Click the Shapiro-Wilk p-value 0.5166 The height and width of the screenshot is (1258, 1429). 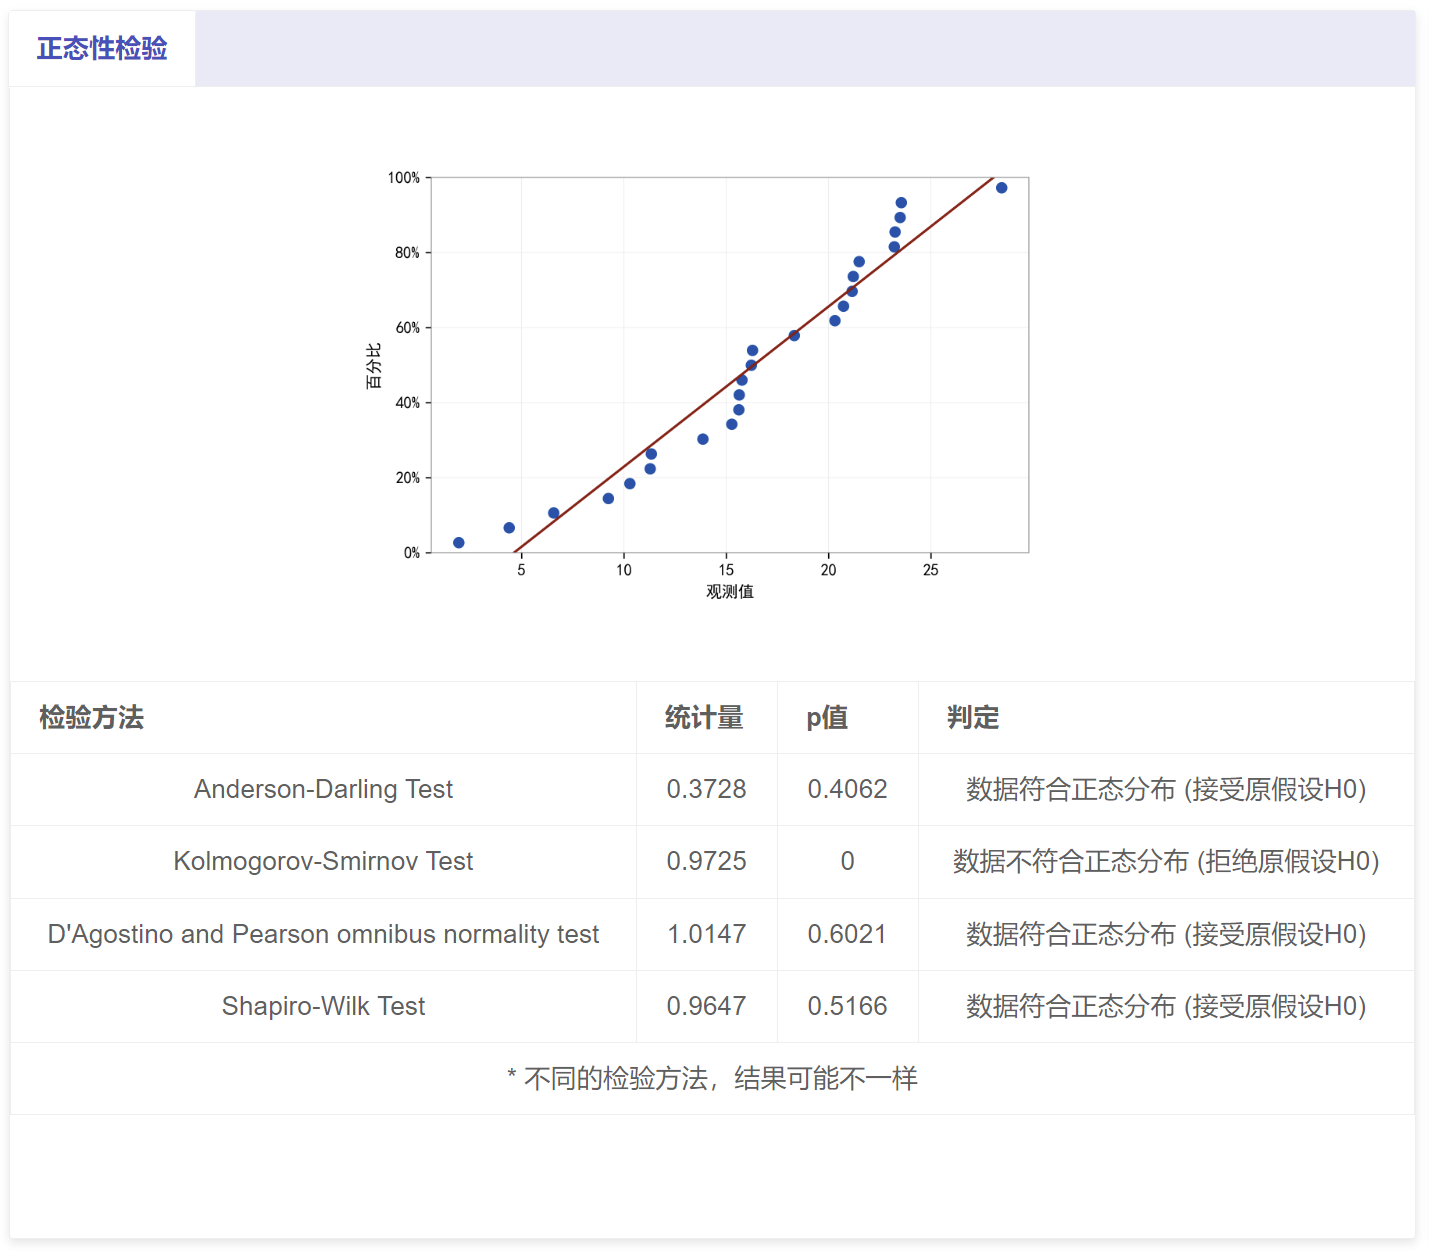tap(847, 1006)
